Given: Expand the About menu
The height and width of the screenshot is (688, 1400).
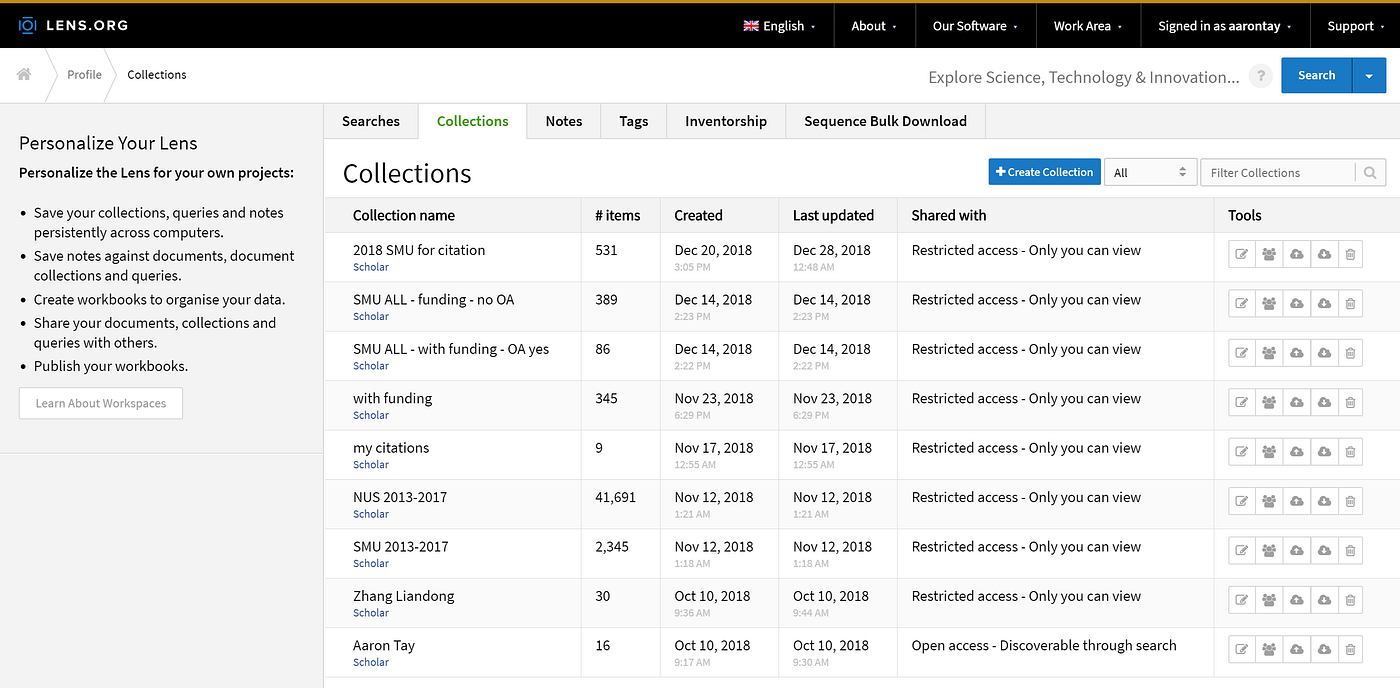Looking at the screenshot, I should pos(874,26).
